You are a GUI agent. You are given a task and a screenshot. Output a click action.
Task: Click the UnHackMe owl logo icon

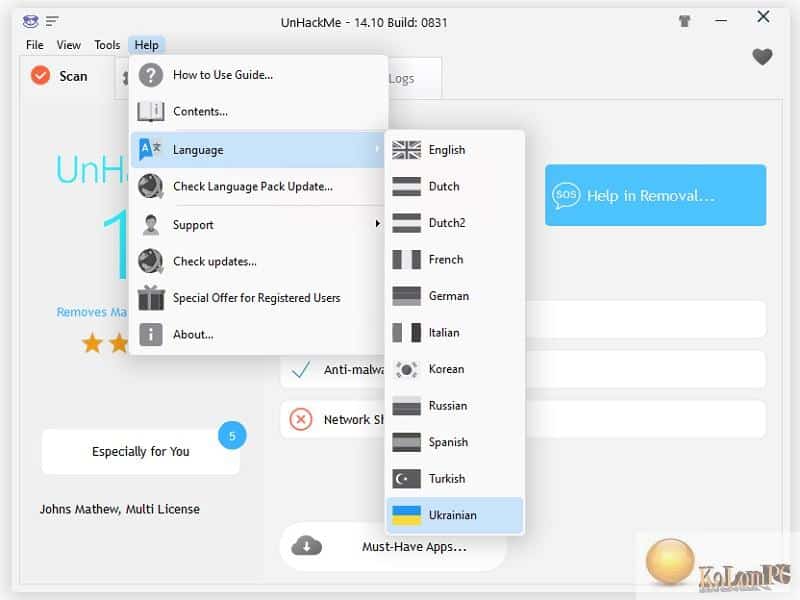[x=30, y=21]
